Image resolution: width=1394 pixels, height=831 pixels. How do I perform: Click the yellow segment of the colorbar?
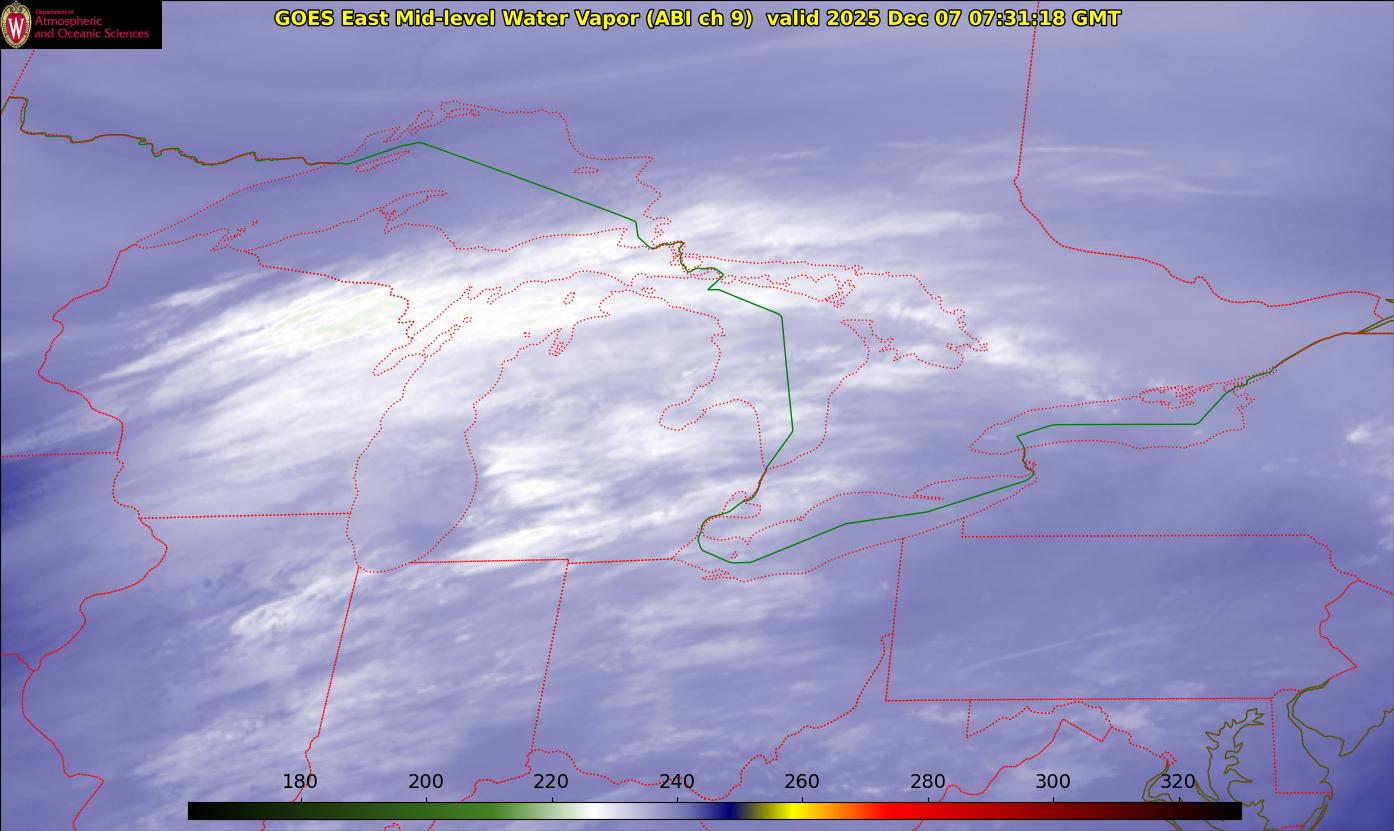(790, 811)
